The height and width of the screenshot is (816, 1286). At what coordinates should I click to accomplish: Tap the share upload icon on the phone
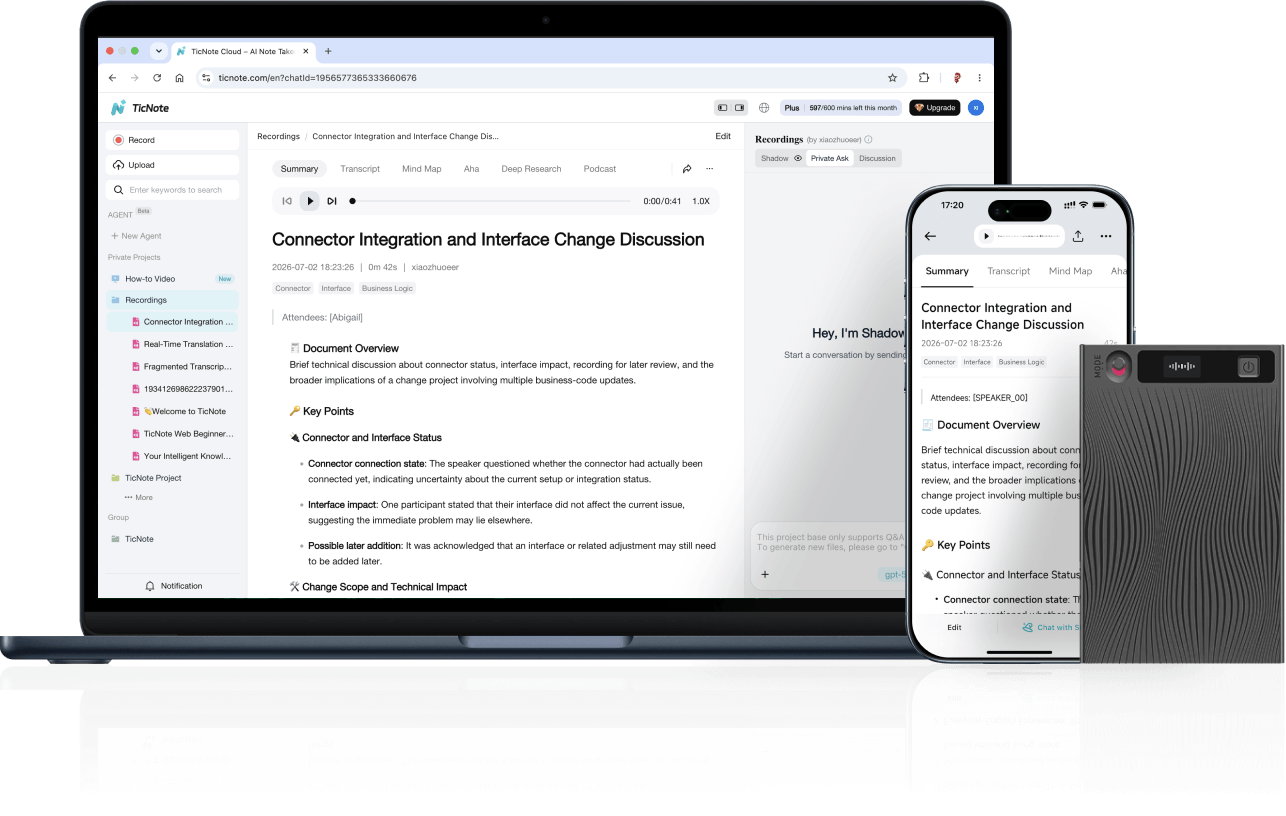(1078, 236)
